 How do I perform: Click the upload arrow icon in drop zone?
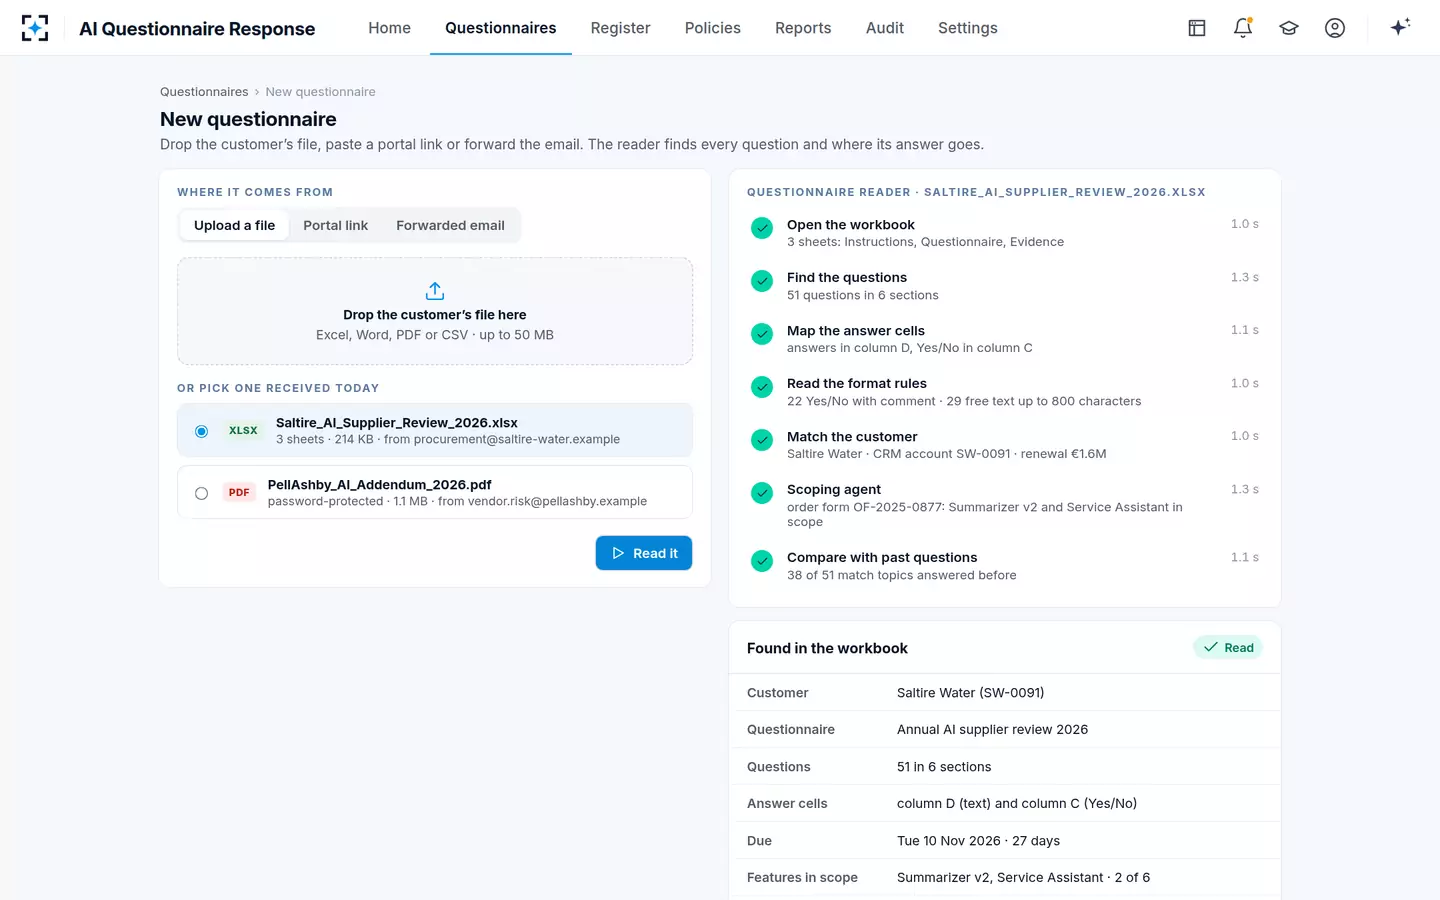435,291
